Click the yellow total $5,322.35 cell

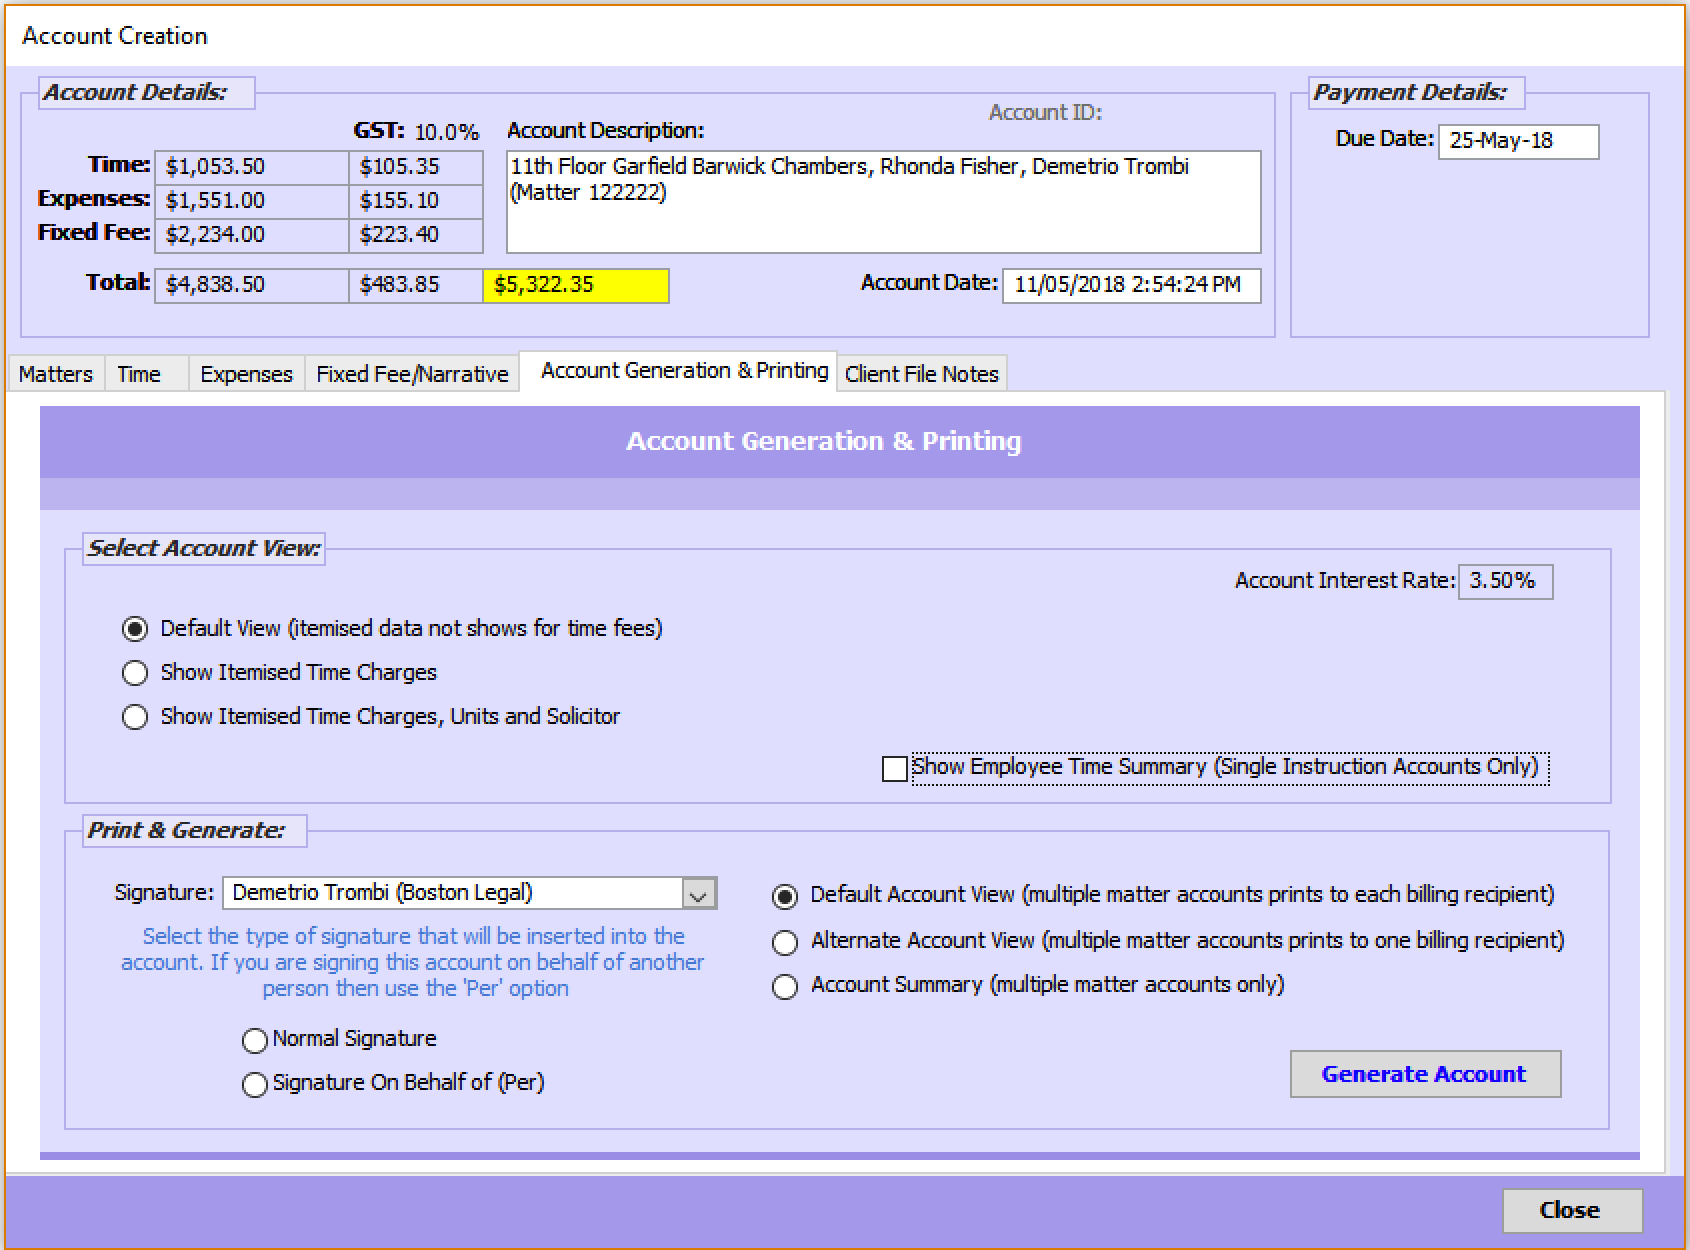tap(576, 285)
